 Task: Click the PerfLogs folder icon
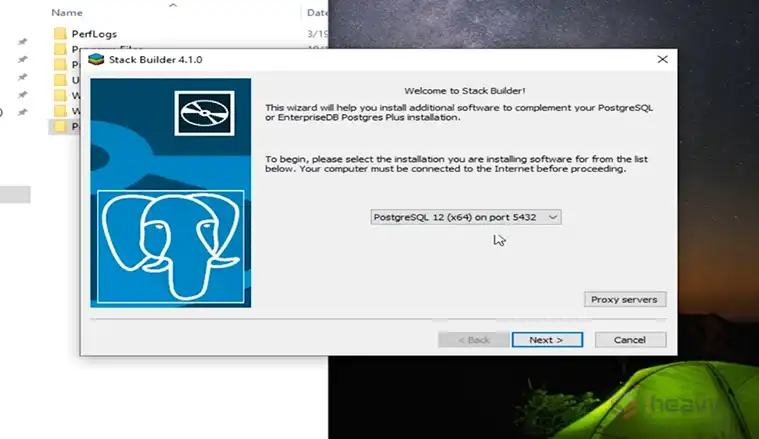[61, 33]
